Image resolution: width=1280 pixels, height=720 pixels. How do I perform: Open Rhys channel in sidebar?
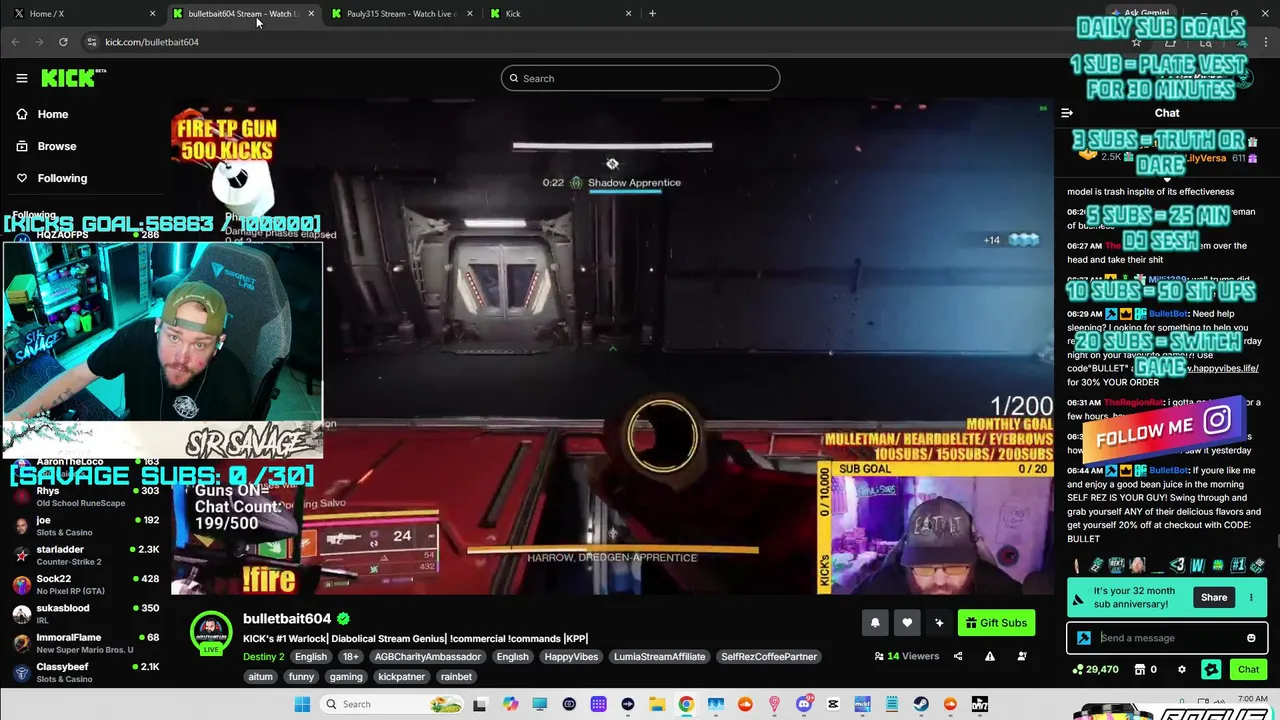85,497
